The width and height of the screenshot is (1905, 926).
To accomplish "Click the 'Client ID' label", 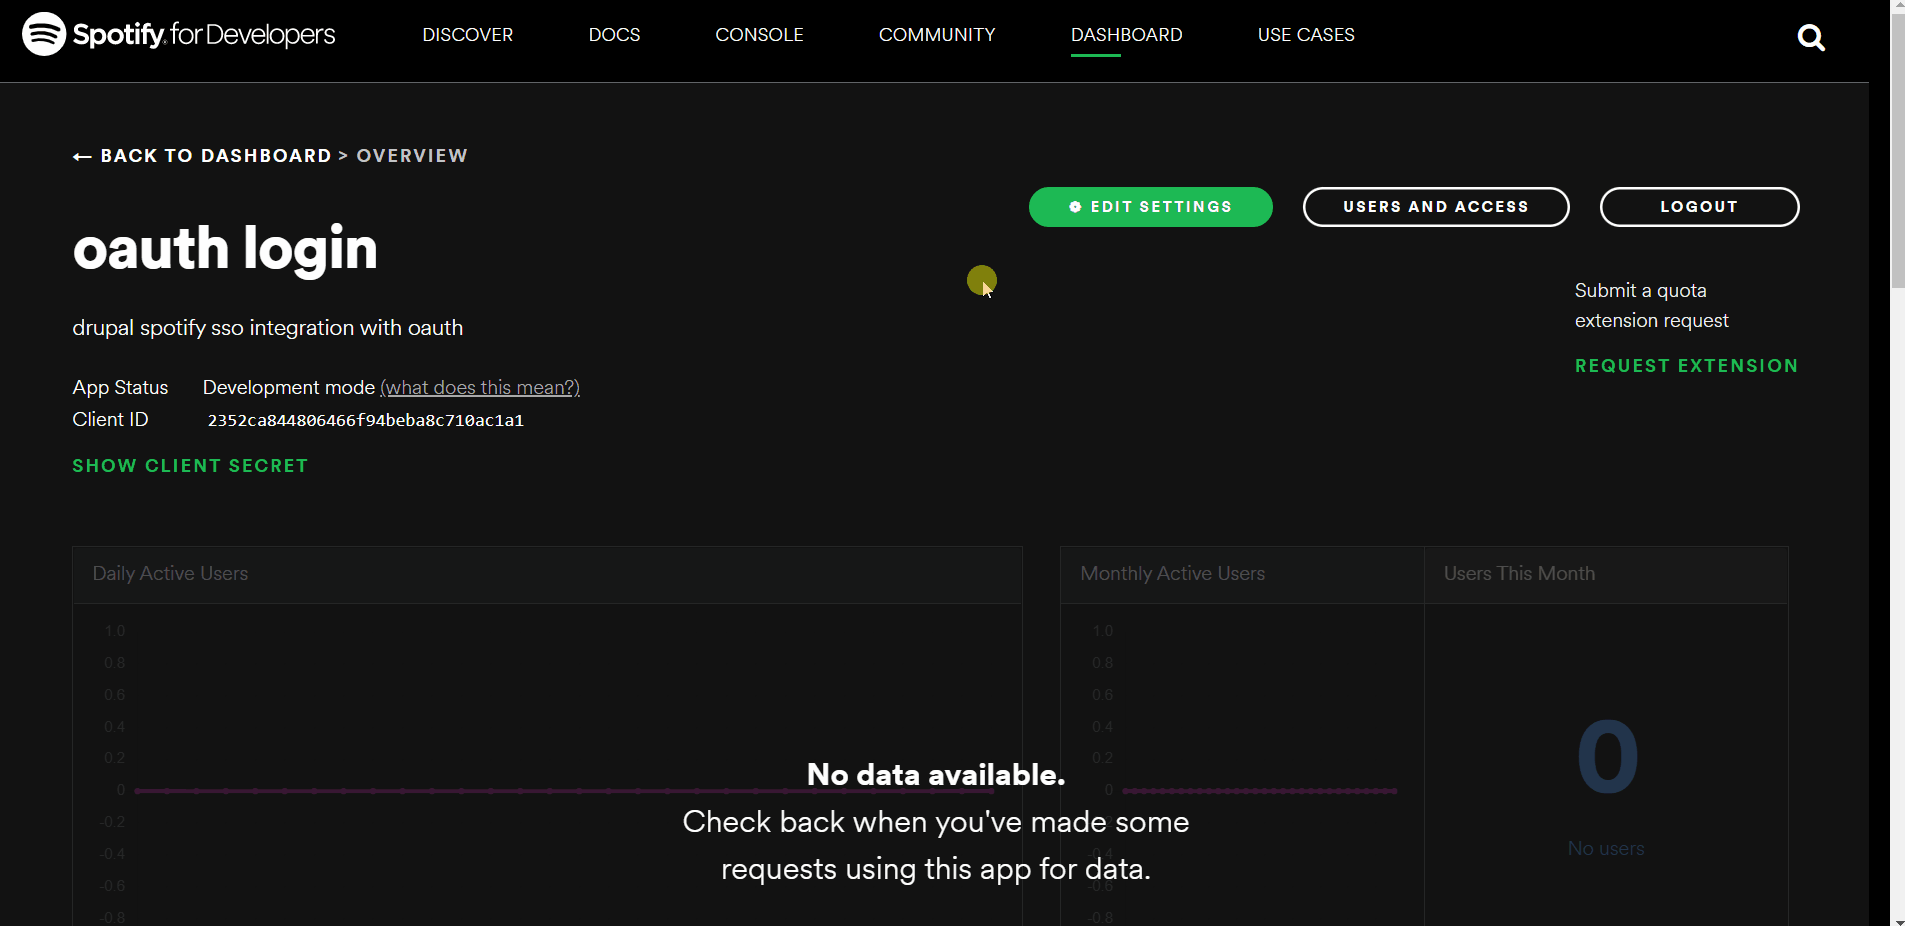I will click(110, 420).
